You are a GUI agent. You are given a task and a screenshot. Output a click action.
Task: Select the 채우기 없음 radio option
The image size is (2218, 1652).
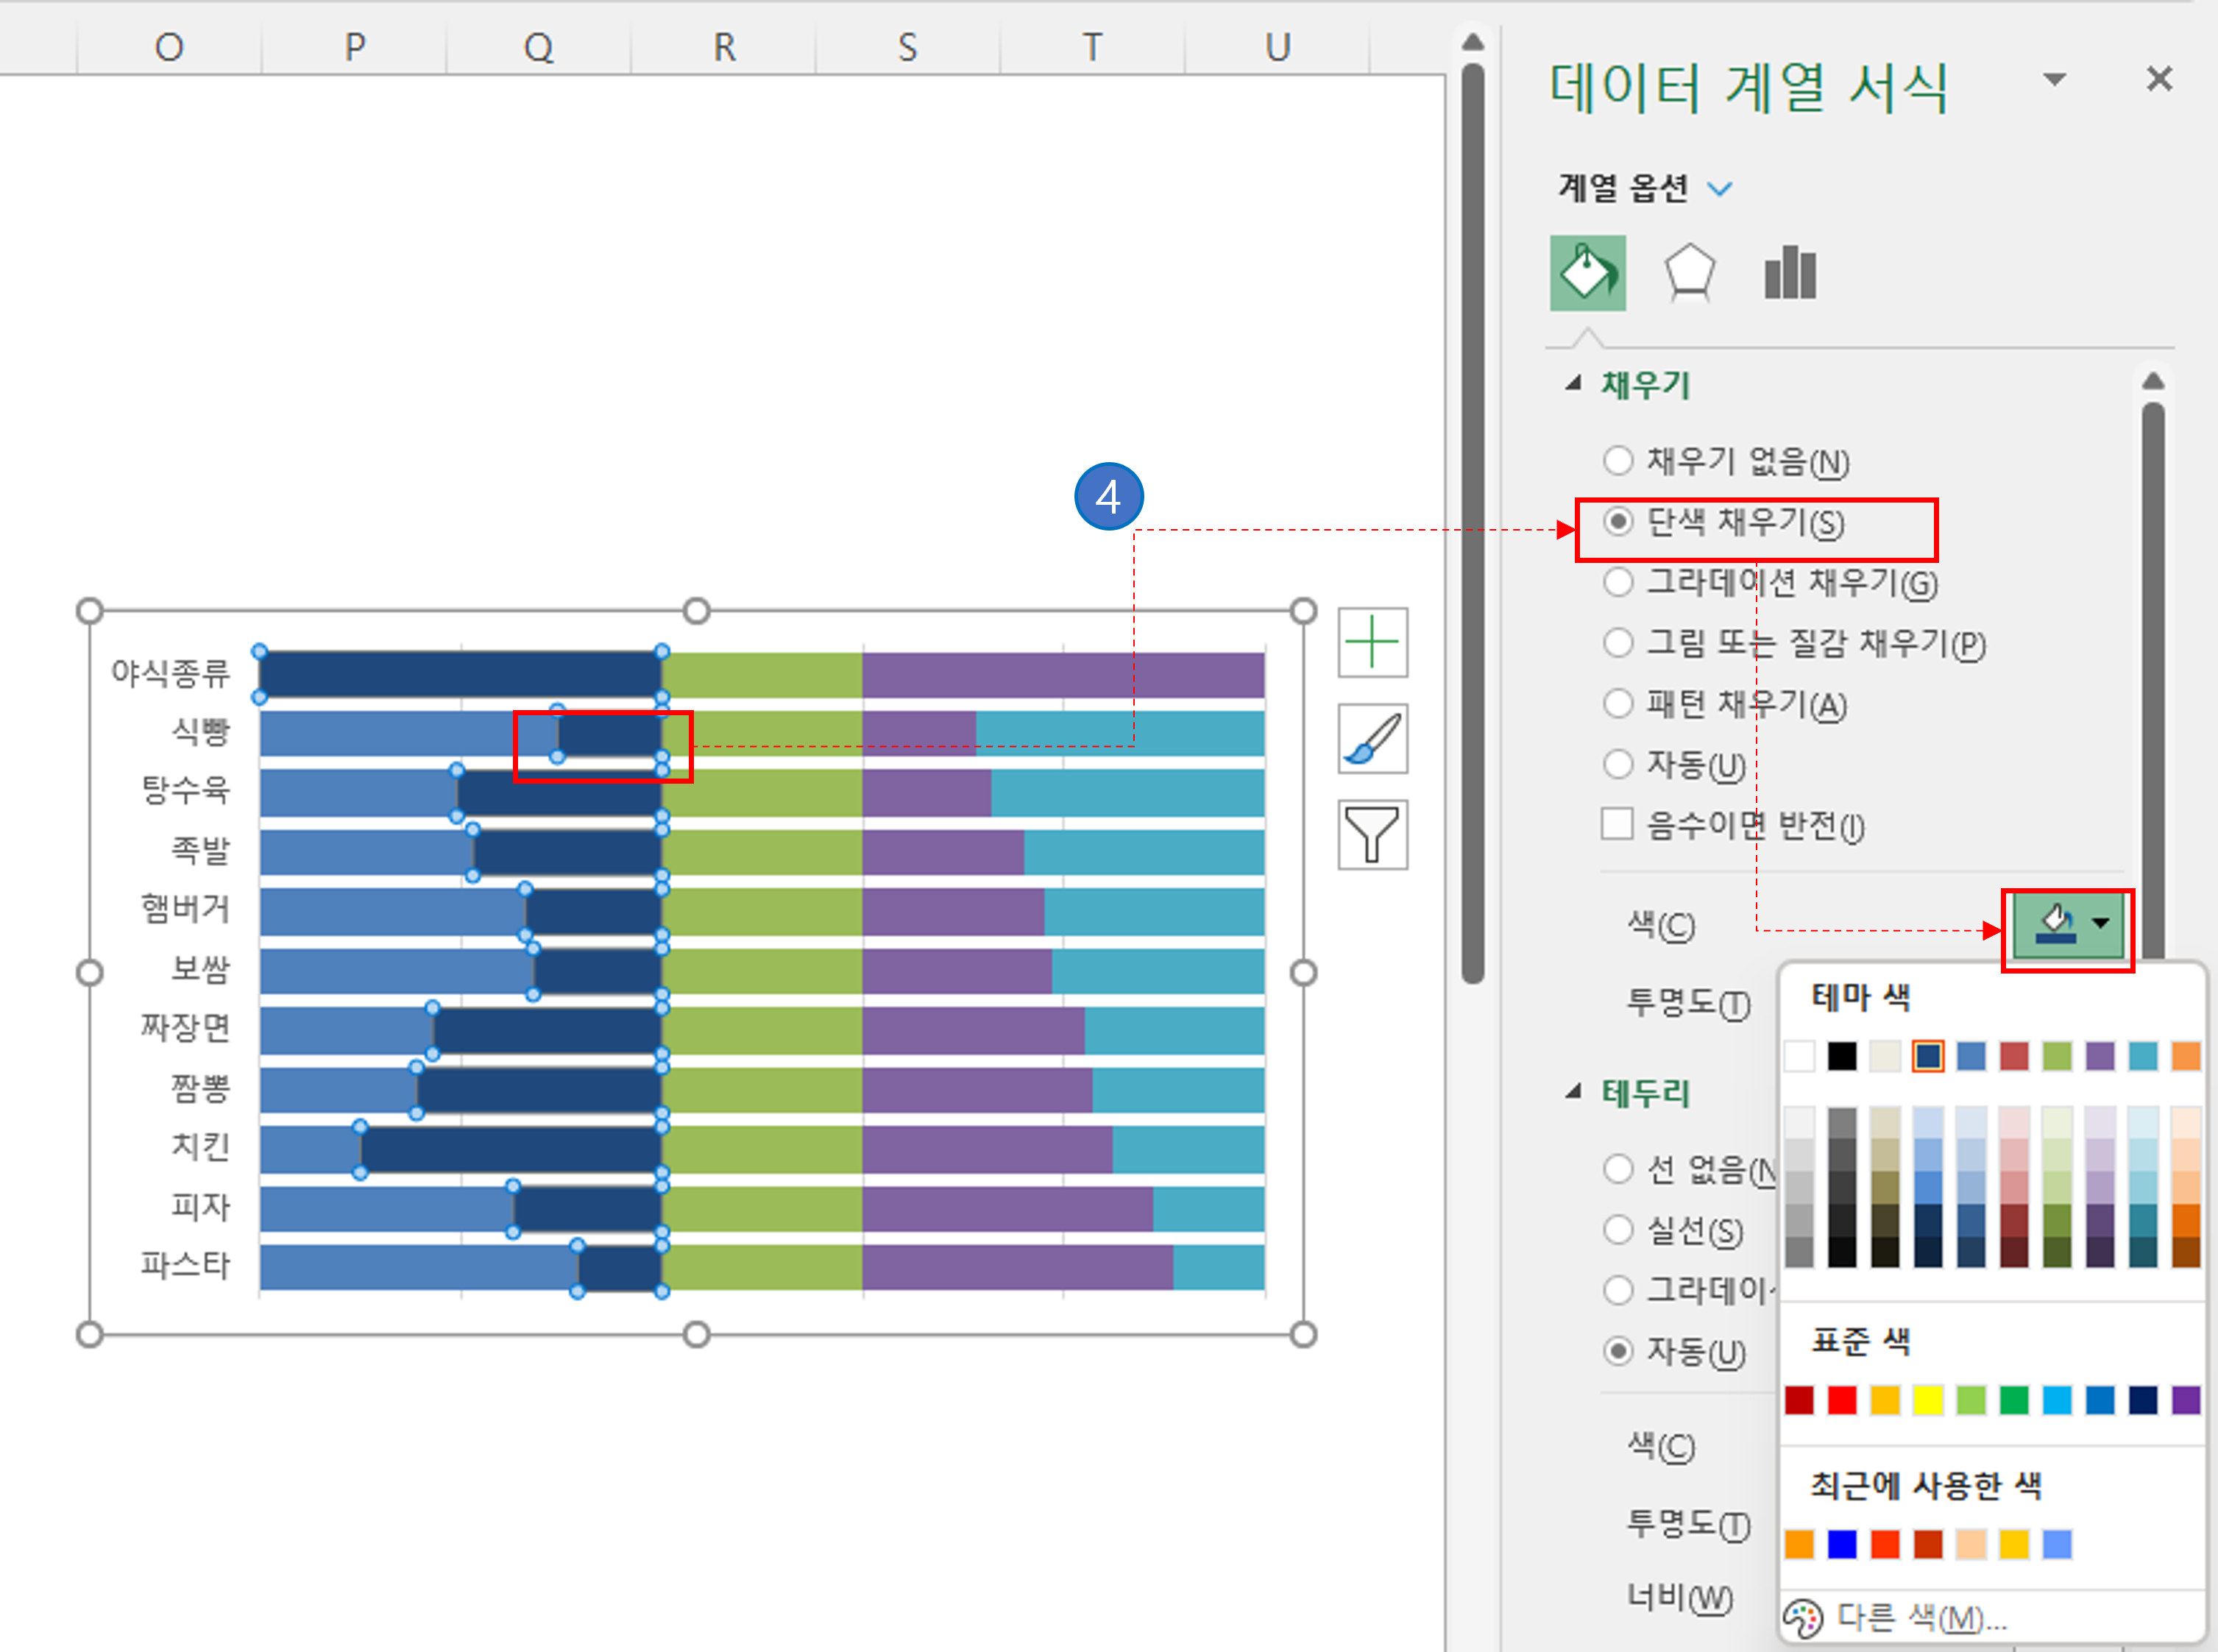click(x=1617, y=461)
